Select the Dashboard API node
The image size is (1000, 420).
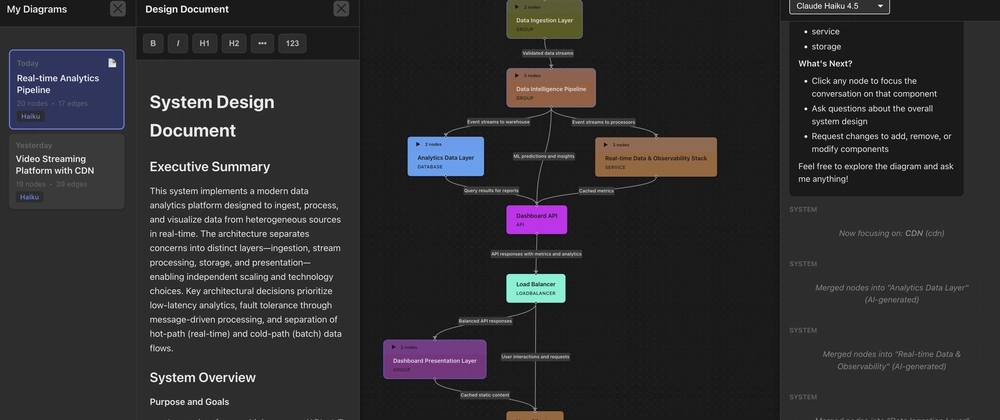pos(536,219)
